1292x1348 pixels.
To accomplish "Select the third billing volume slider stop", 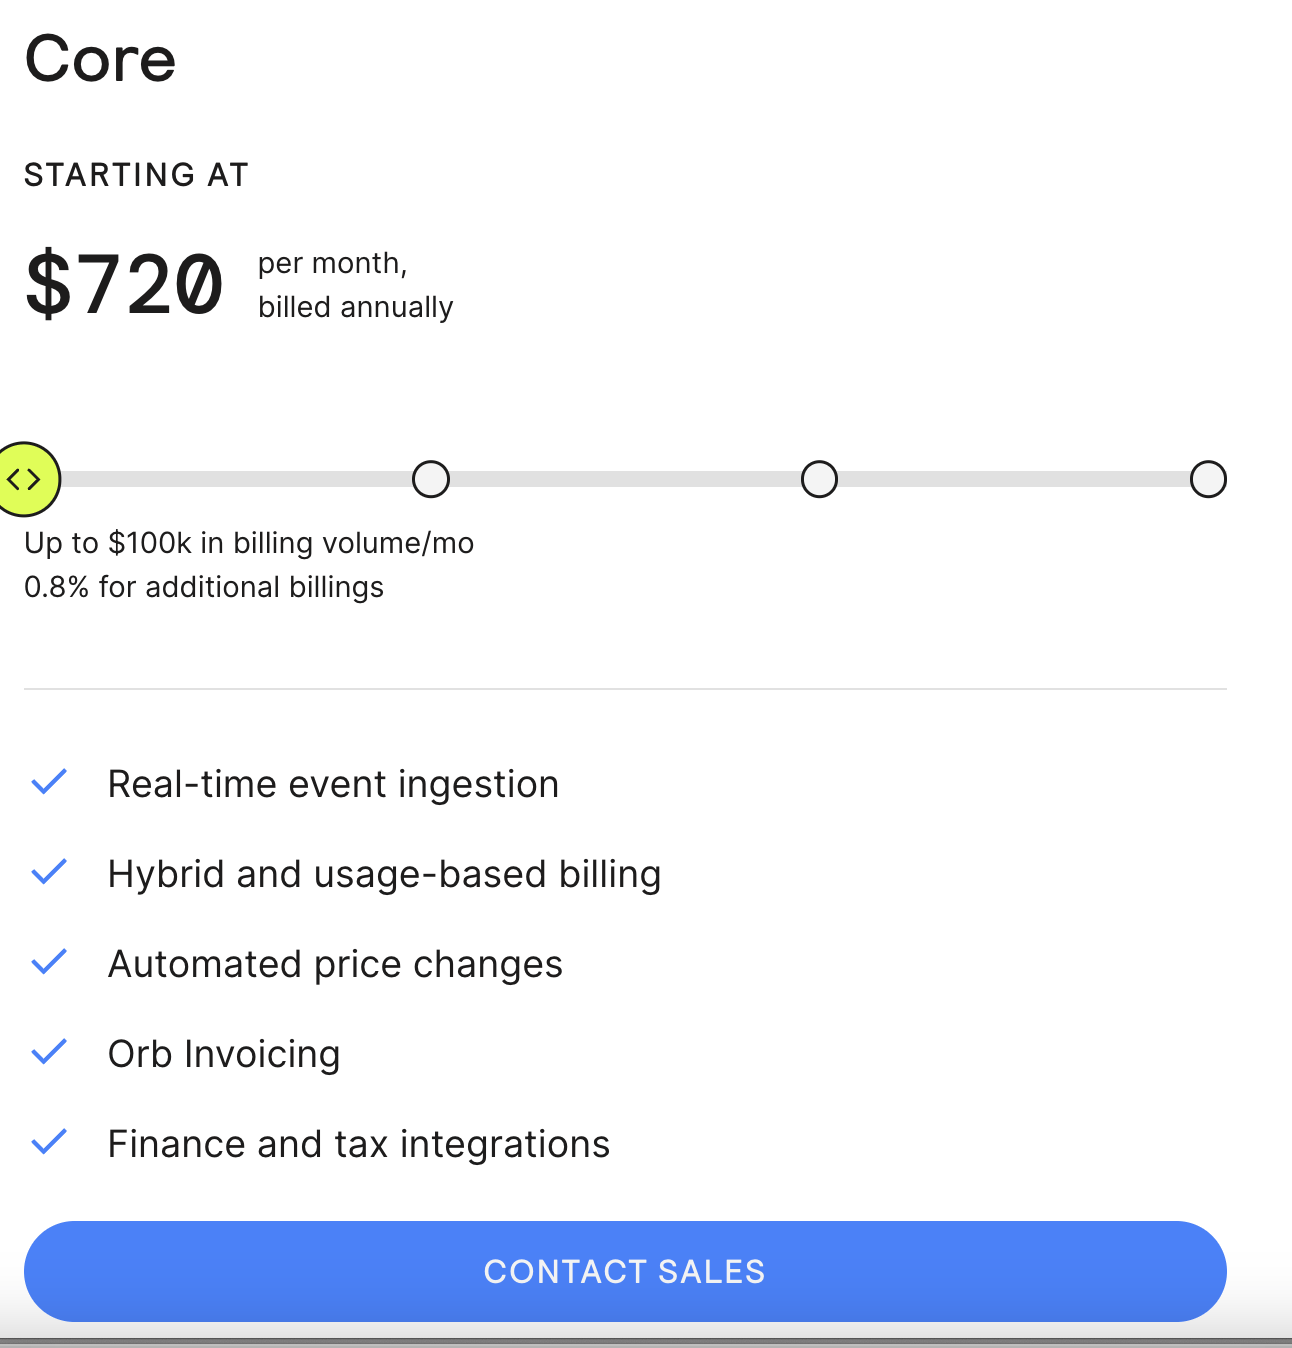I will tap(819, 479).
